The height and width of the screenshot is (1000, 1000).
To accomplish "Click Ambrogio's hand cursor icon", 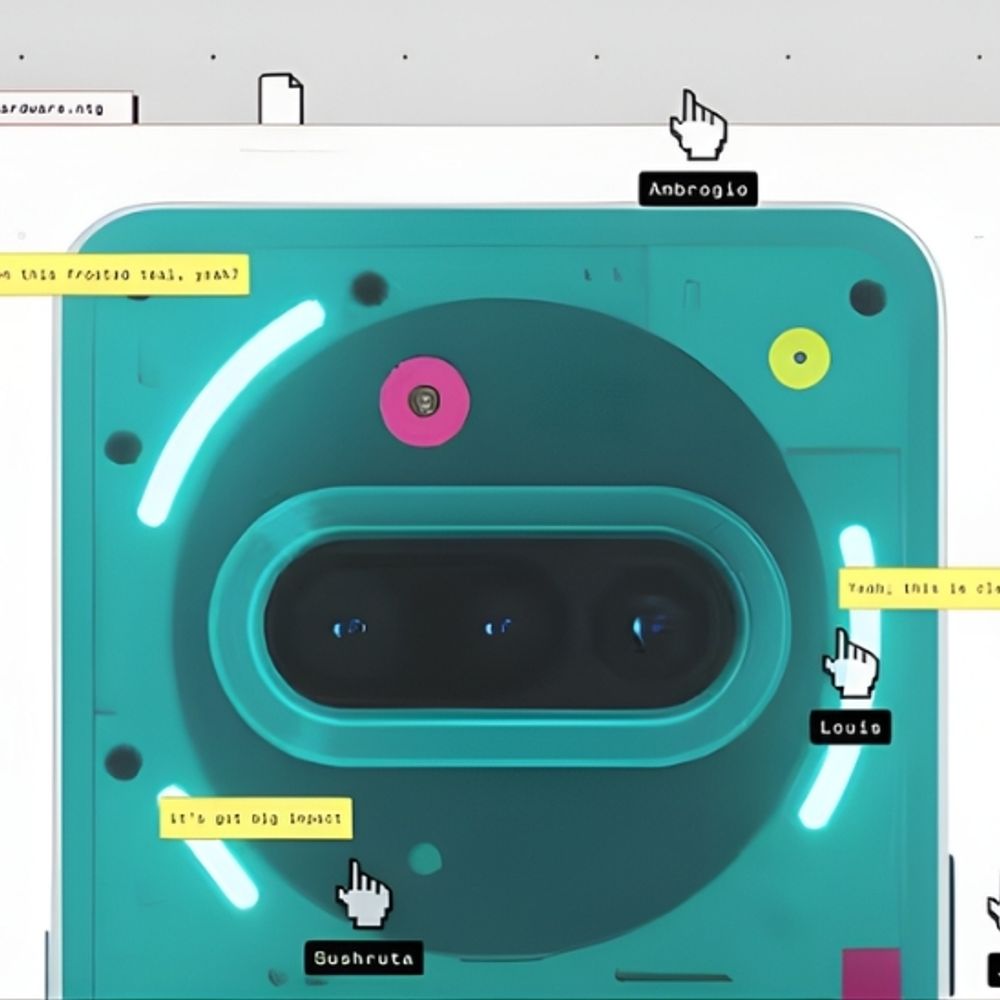I will (x=697, y=125).
